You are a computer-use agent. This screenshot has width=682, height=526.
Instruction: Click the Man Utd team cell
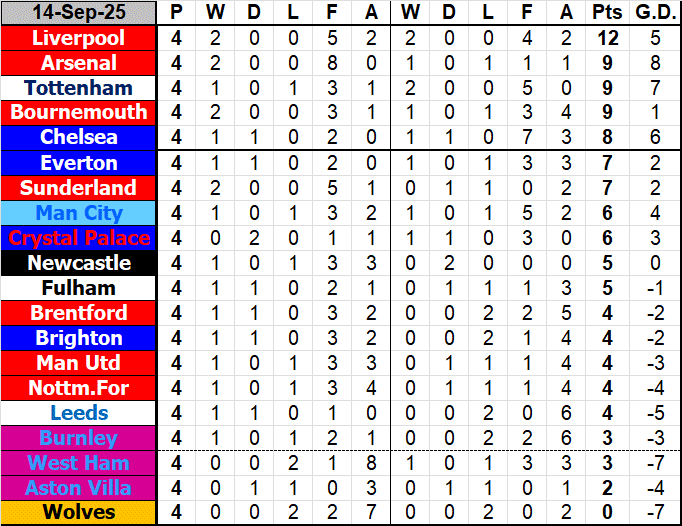[x=79, y=363]
